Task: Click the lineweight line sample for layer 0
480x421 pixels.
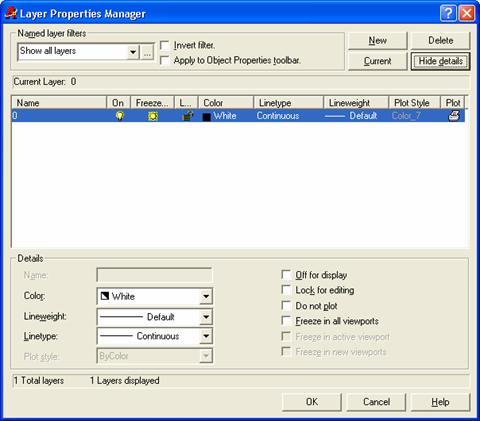Action: tap(335, 116)
